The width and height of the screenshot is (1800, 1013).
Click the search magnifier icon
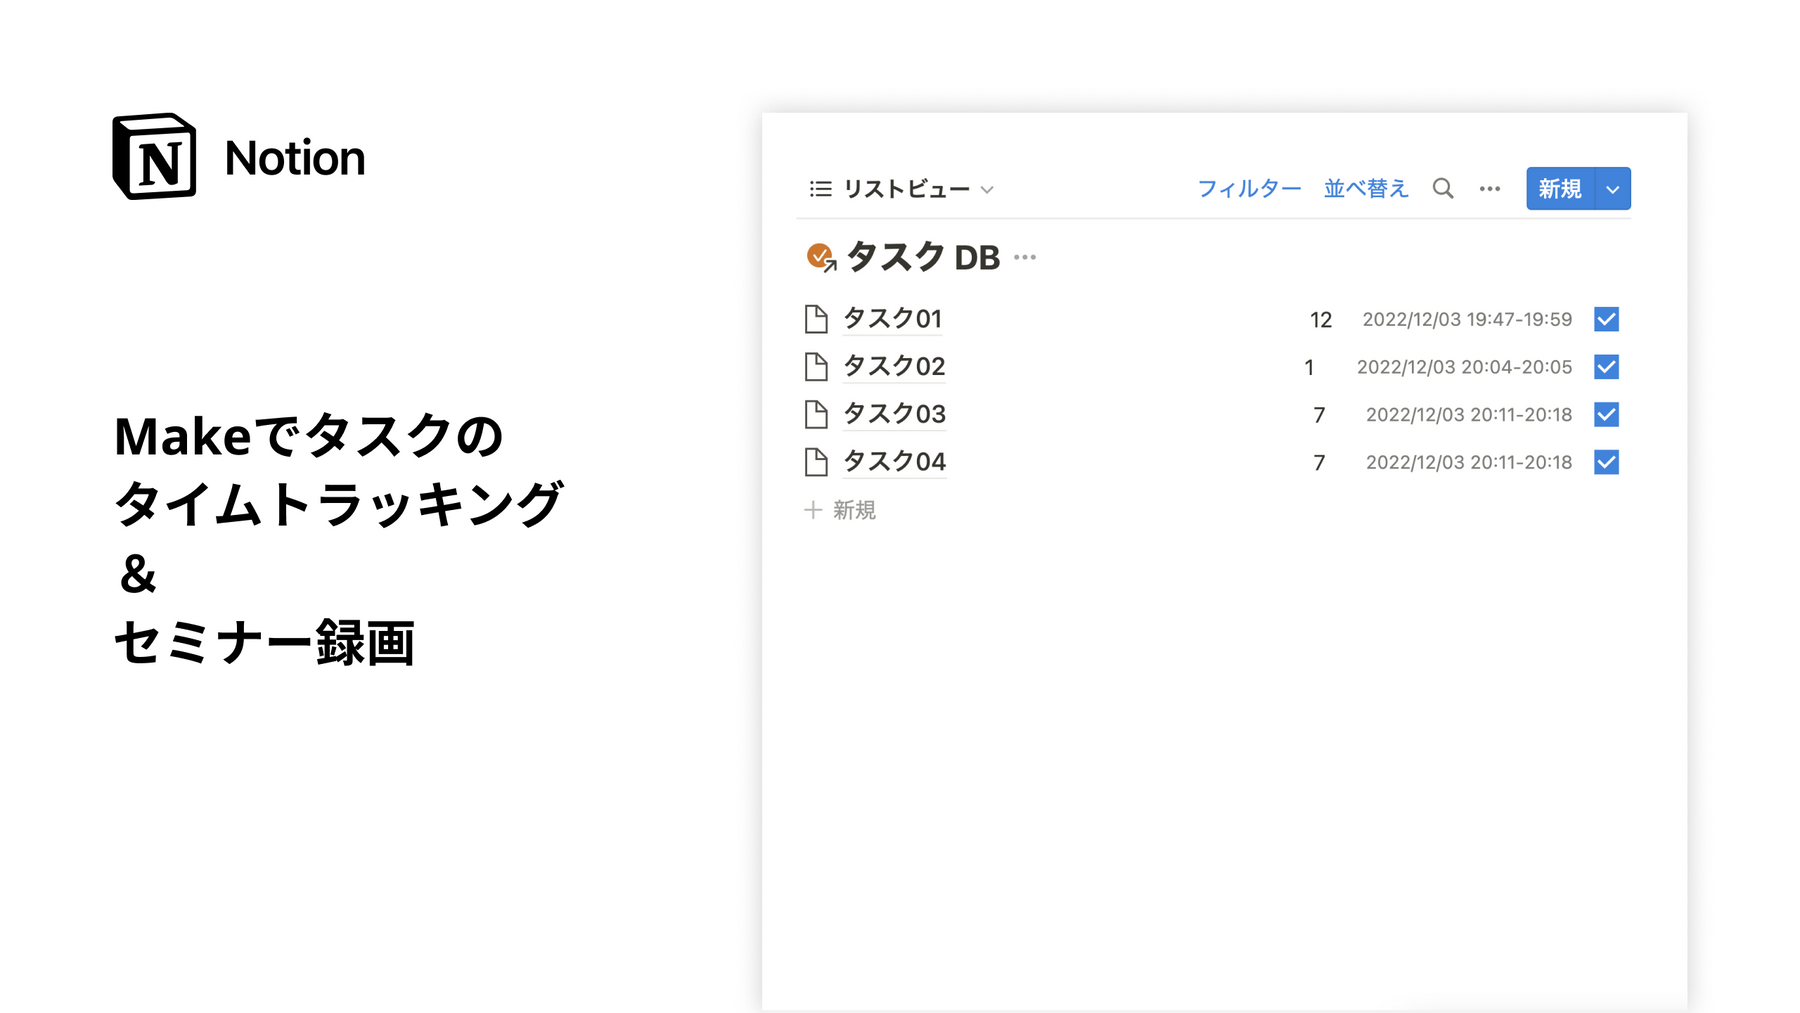pos(1442,188)
